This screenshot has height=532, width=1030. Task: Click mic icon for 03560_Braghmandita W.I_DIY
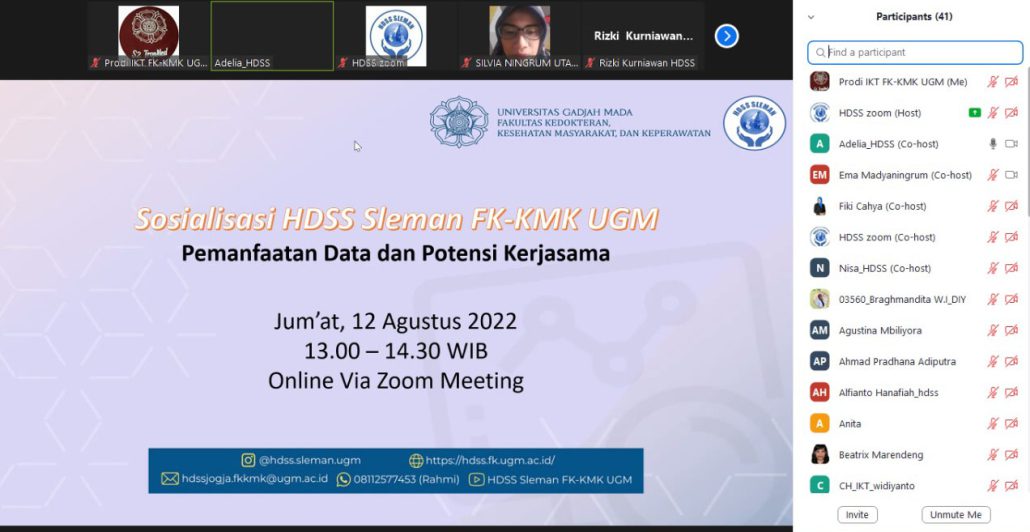pyautogui.click(x=993, y=299)
